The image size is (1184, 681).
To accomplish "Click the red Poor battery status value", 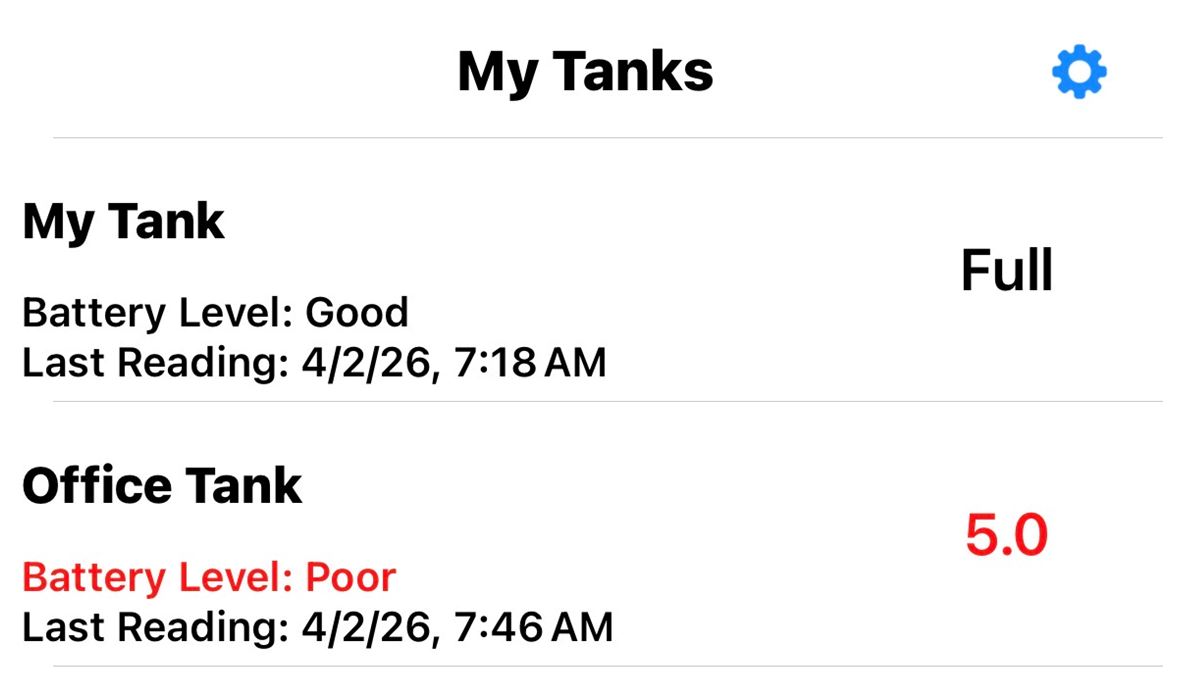I will coord(350,577).
